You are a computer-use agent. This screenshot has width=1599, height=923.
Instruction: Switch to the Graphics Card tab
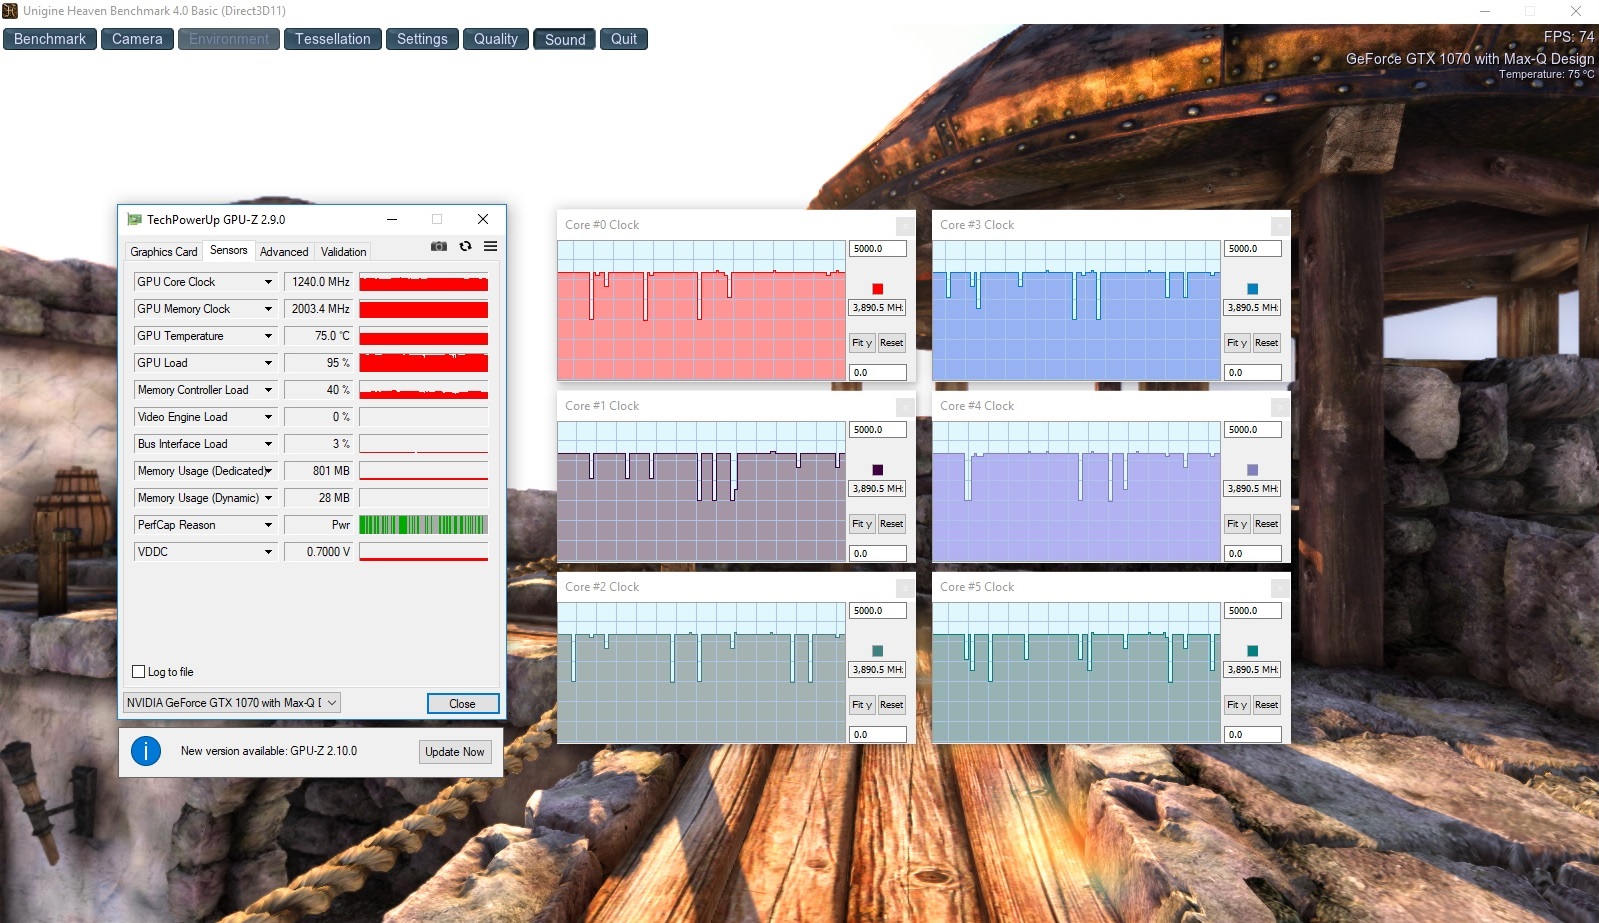[164, 252]
